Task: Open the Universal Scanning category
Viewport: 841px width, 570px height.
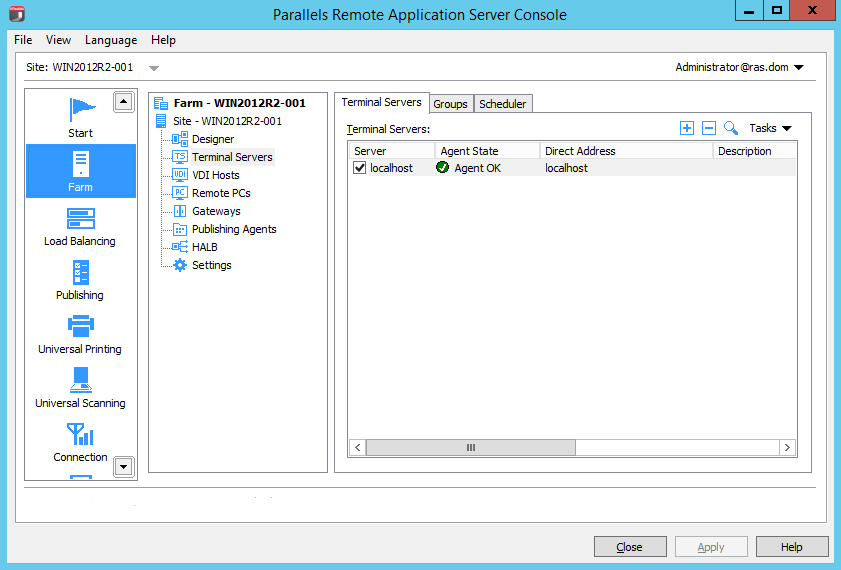Action: point(80,389)
